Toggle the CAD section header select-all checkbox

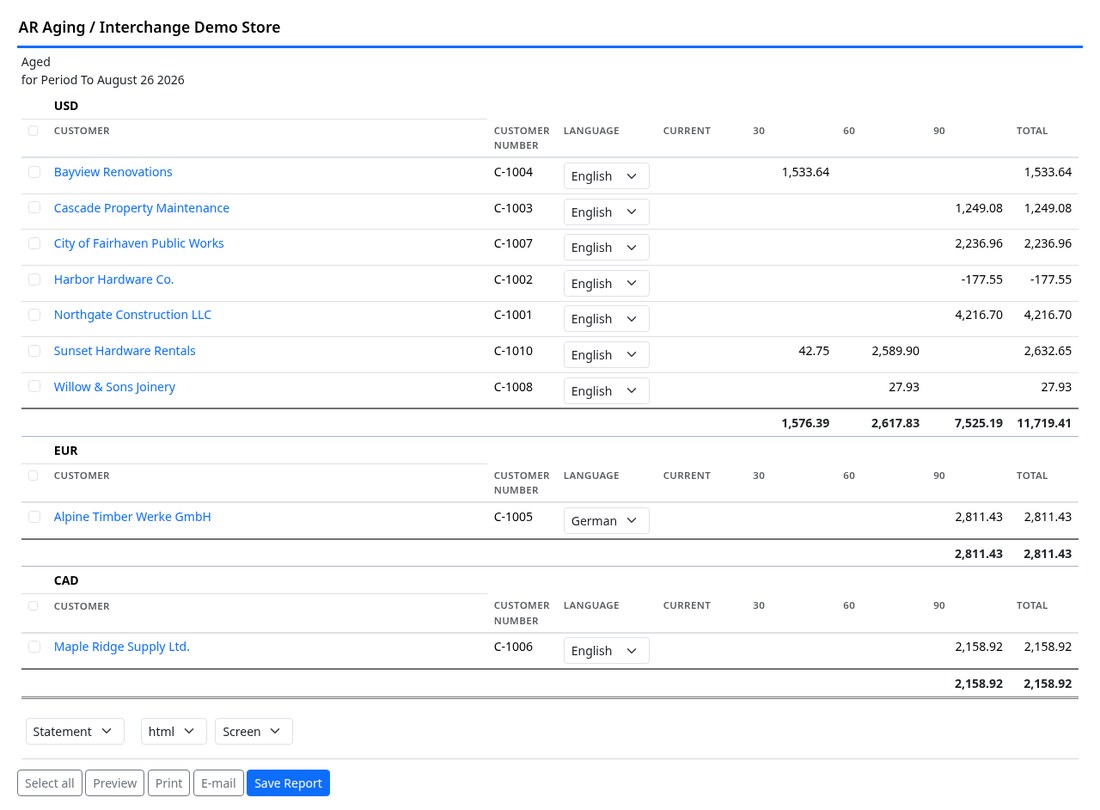pyautogui.click(x=33, y=606)
